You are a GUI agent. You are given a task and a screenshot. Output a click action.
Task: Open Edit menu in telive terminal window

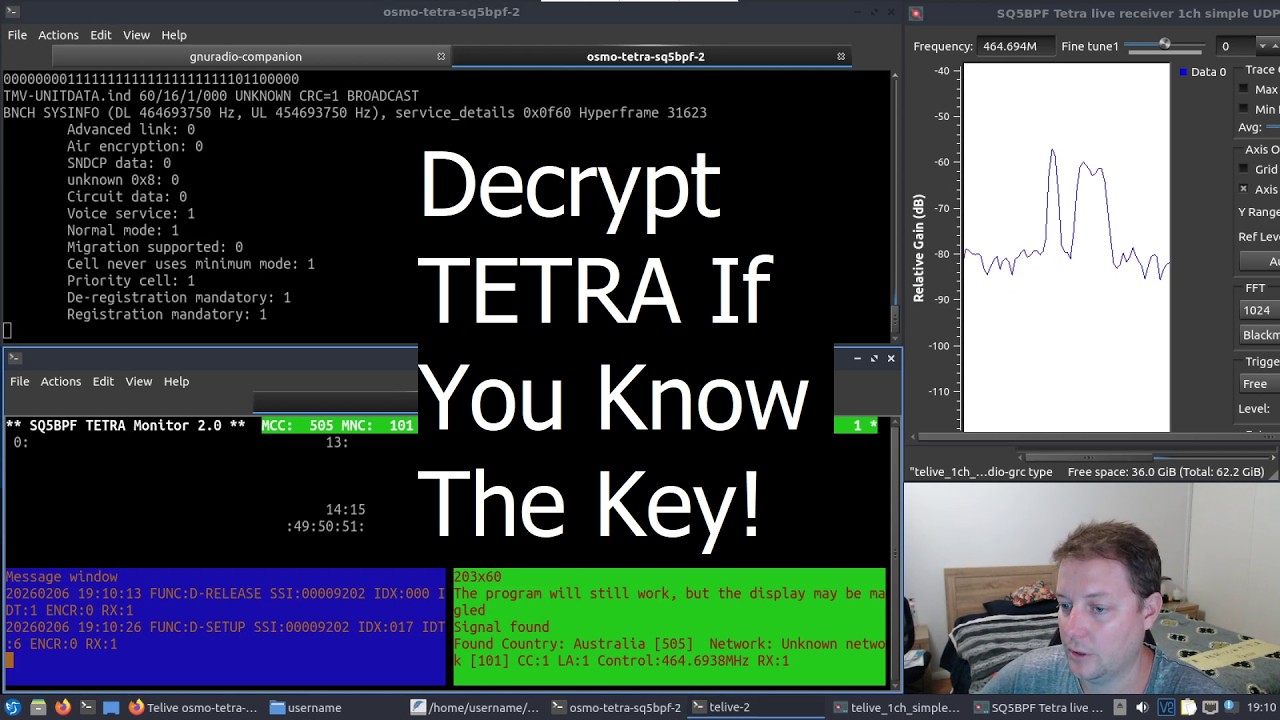click(x=103, y=381)
